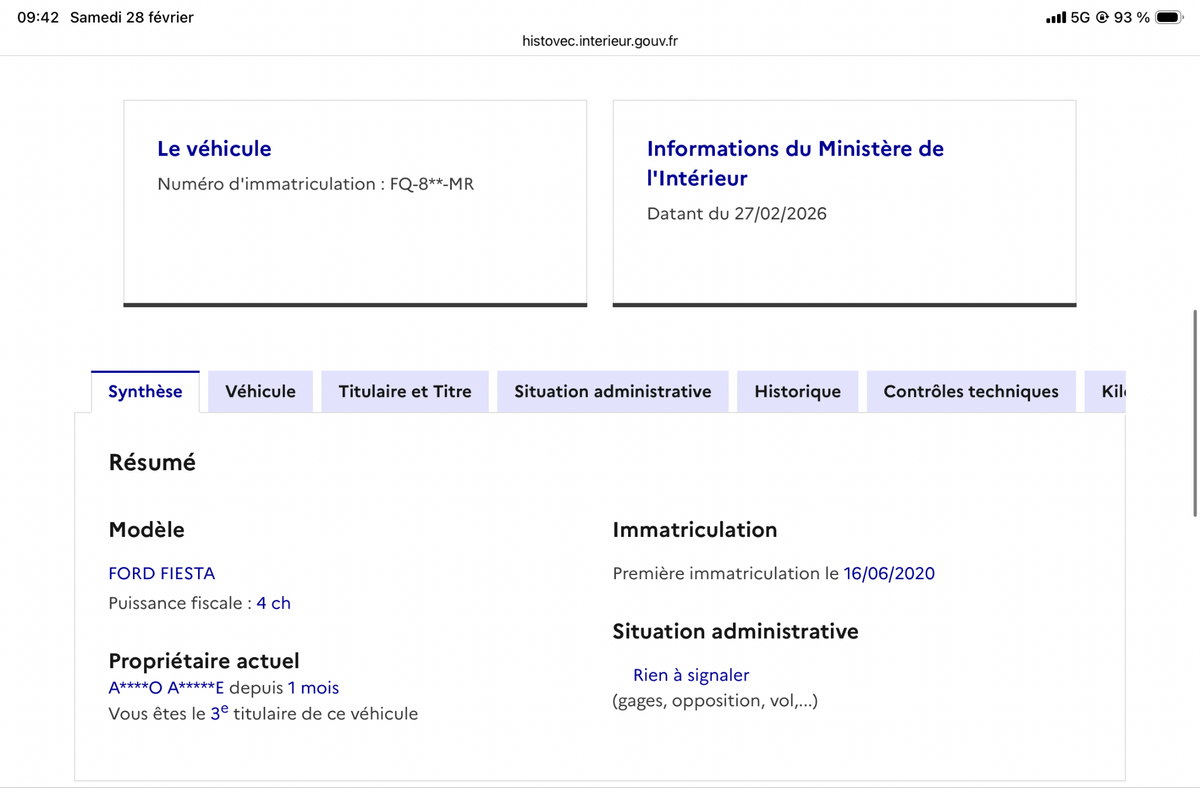Open the Contrôles techniques tab
Viewport: 1200px width, 788px height.
pos(970,391)
